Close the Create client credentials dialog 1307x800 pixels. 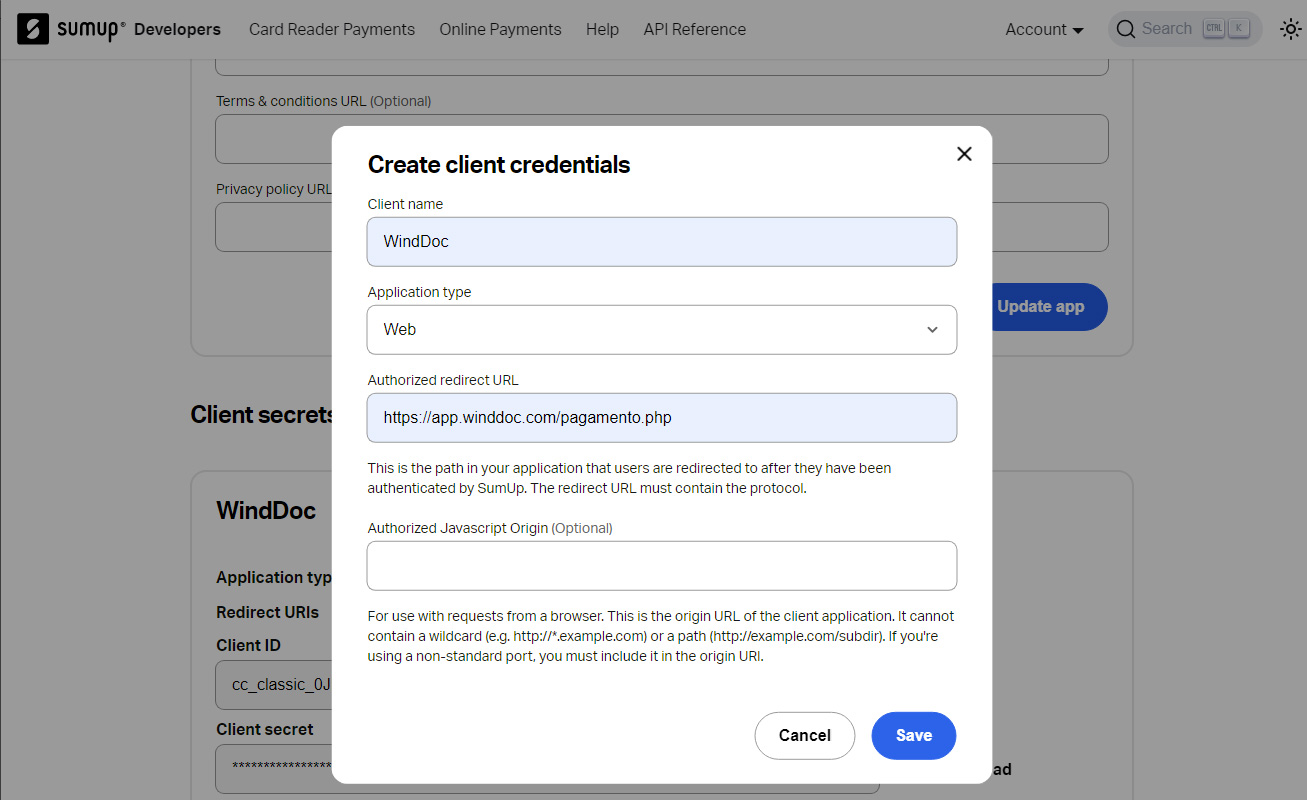pyautogui.click(x=964, y=154)
